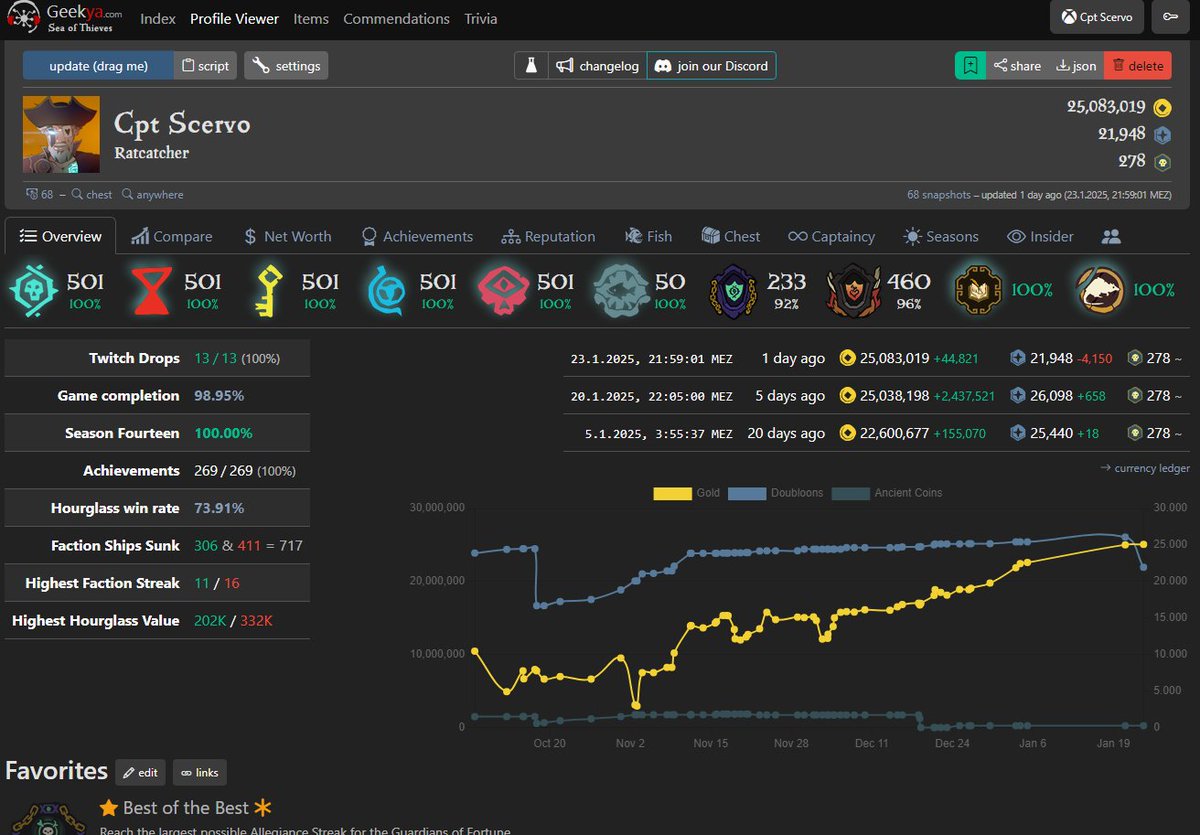1200x835 pixels.
Task: Click the gold coin icon beside 25,083,019
Action: [1162, 107]
